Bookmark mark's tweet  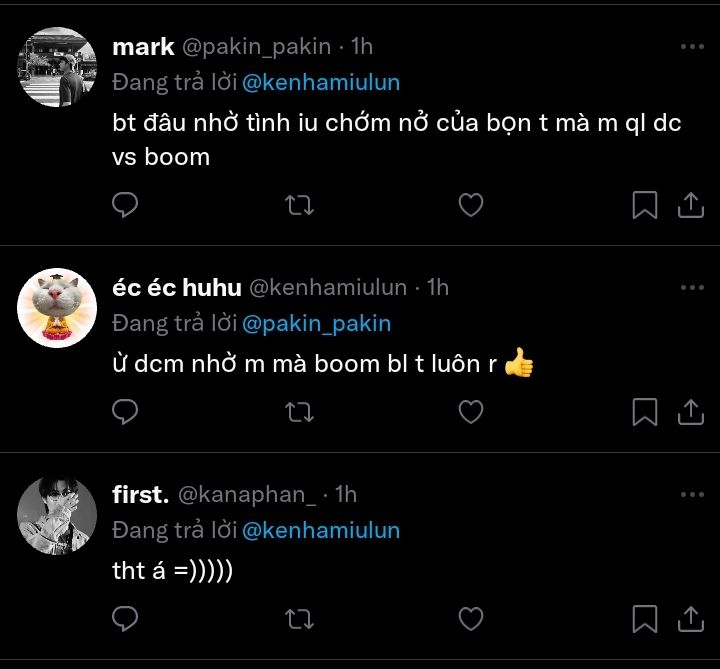pos(645,205)
